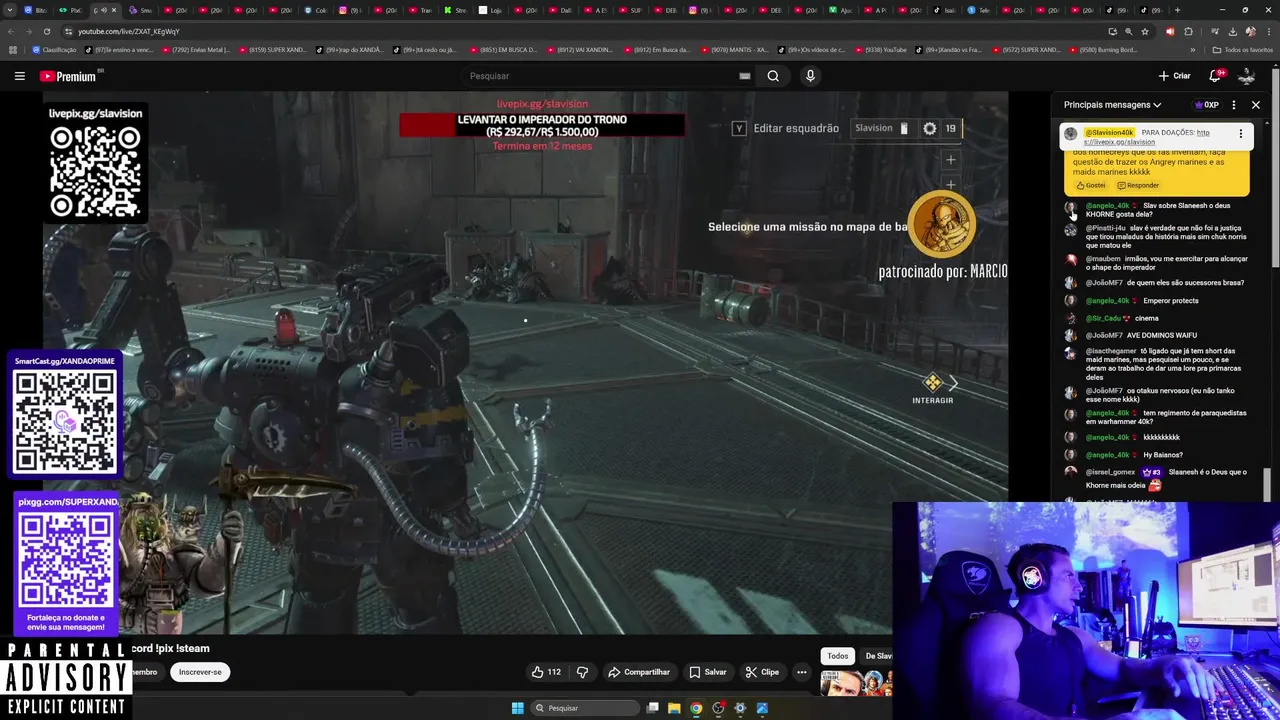The height and width of the screenshot is (720, 1280).
Task: Click @angelo_40k username on the Emperor protects message
Action: tap(1107, 300)
